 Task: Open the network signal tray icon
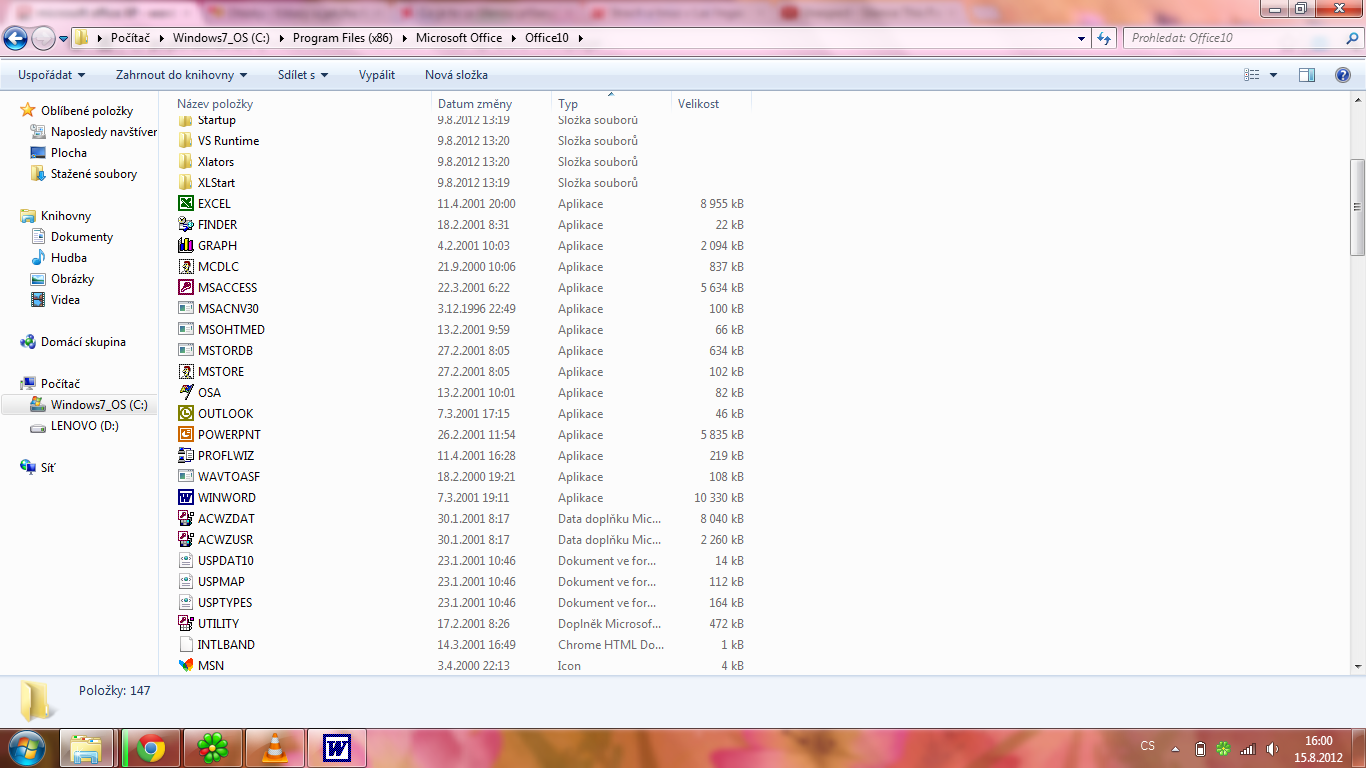tap(1247, 748)
